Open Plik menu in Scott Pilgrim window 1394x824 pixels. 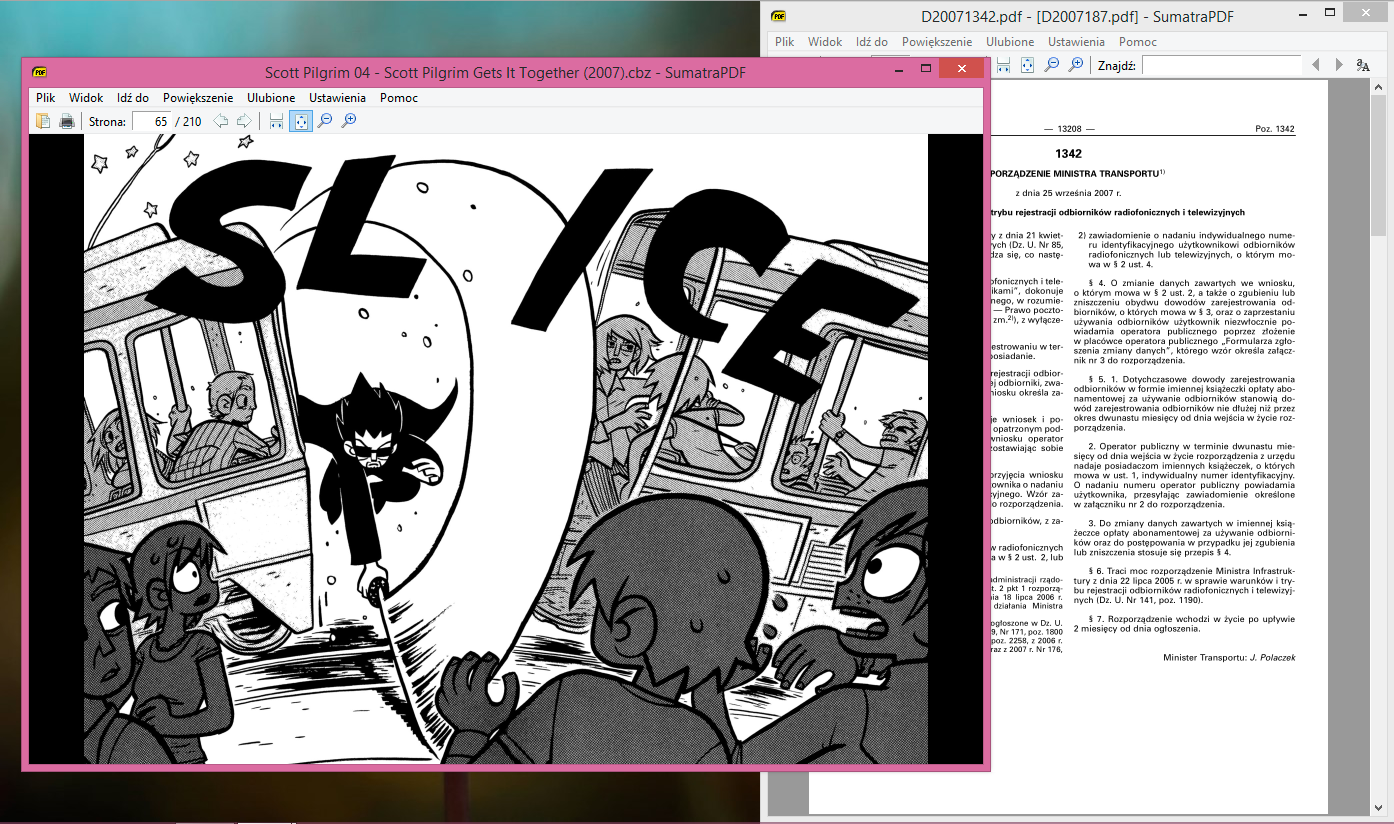coord(46,98)
